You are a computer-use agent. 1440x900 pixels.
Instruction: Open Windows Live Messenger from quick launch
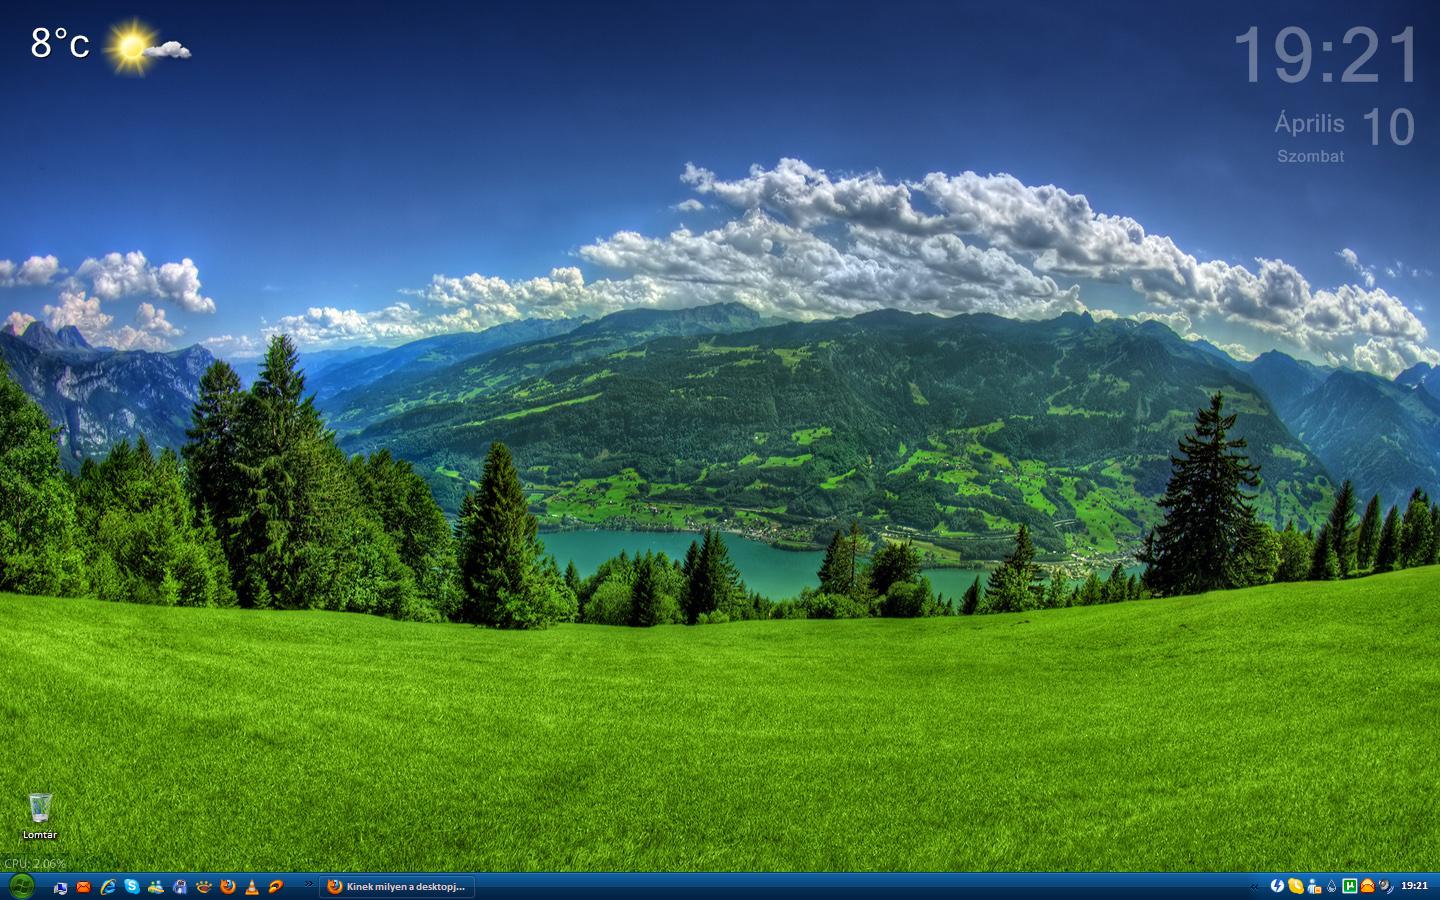point(156,887)
